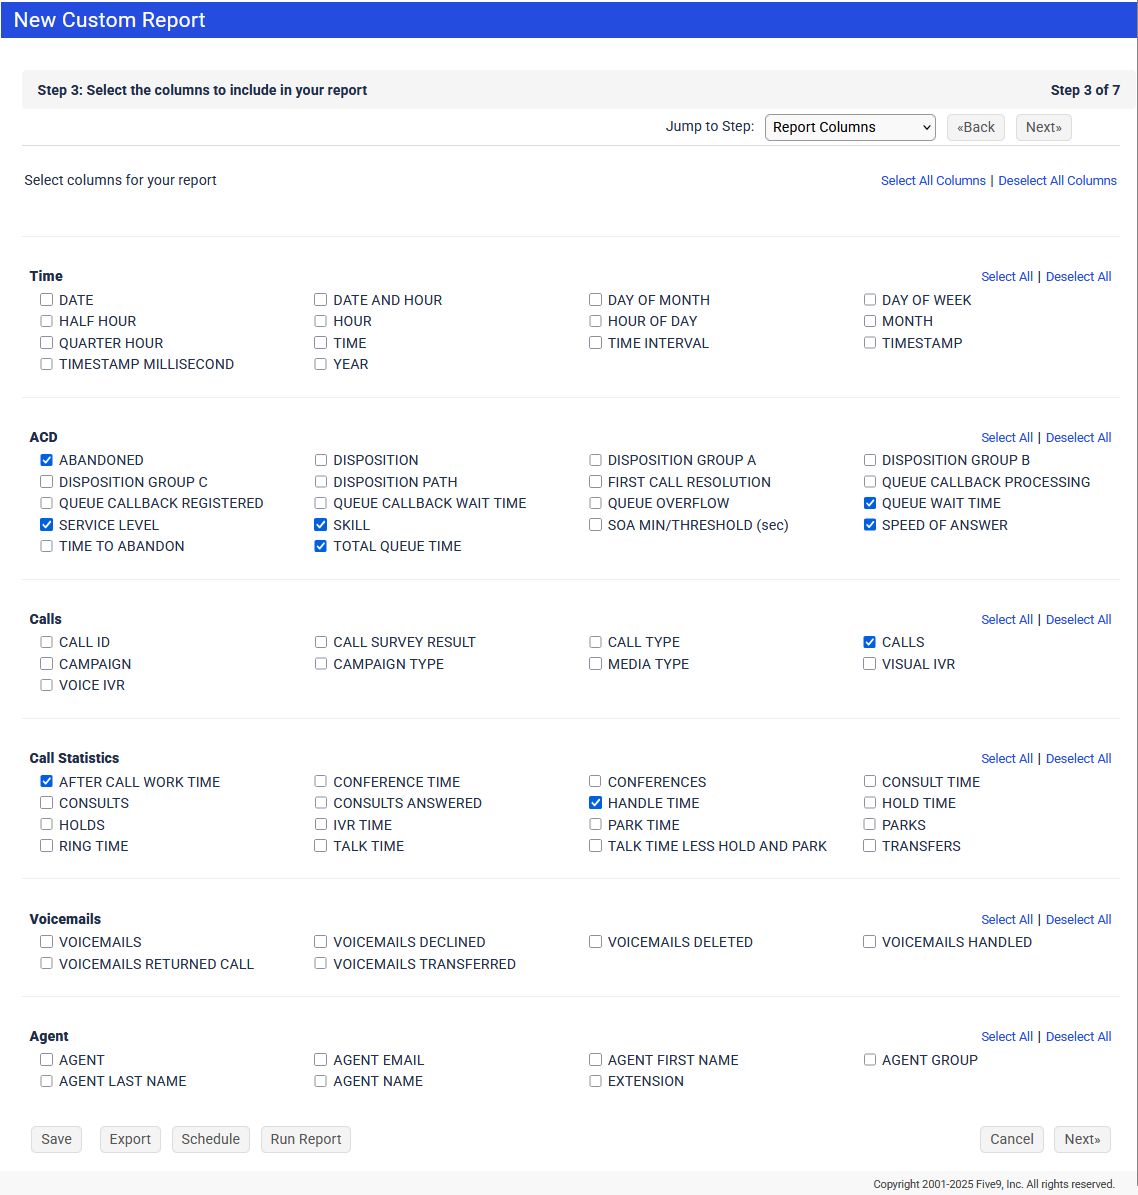Enable the DAY OF WEEK column

869,299
